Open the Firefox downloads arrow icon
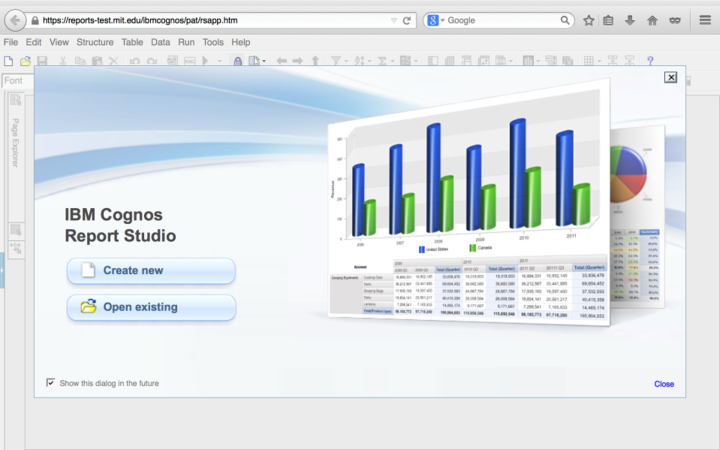 point(630,20)
